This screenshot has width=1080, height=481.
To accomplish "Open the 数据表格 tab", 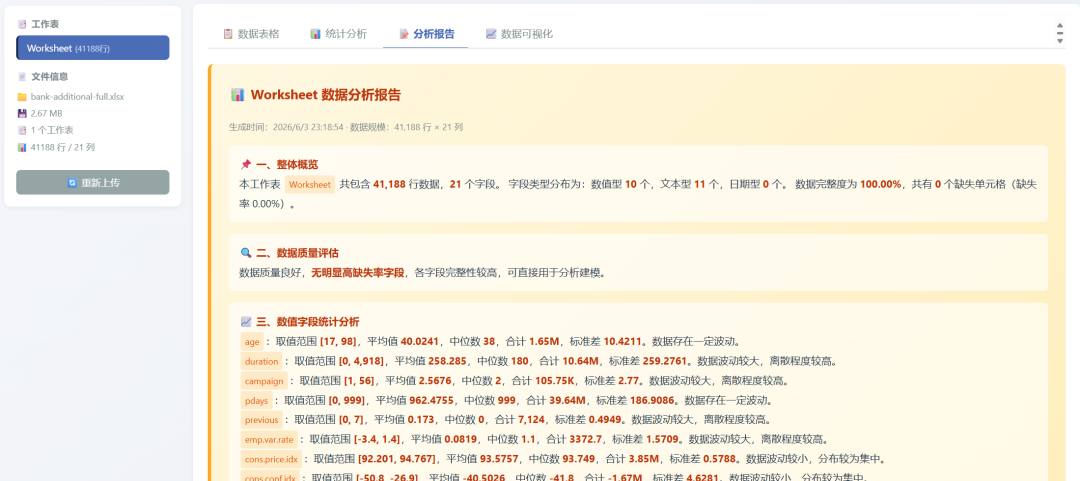I will click(251, 34).
